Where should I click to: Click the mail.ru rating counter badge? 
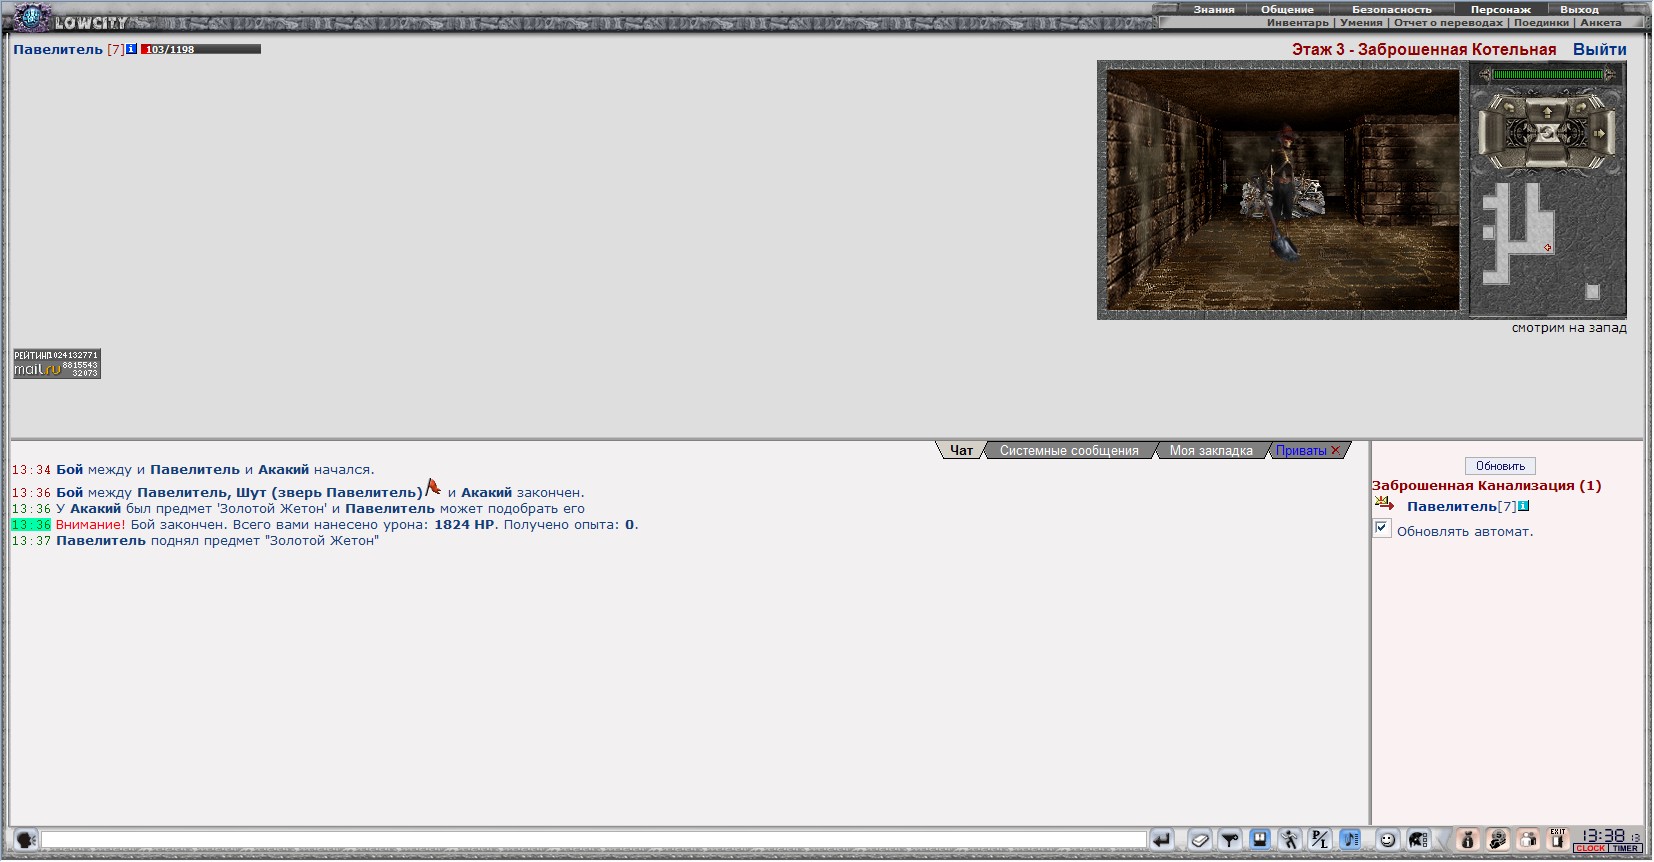click(x=56, y=364)
